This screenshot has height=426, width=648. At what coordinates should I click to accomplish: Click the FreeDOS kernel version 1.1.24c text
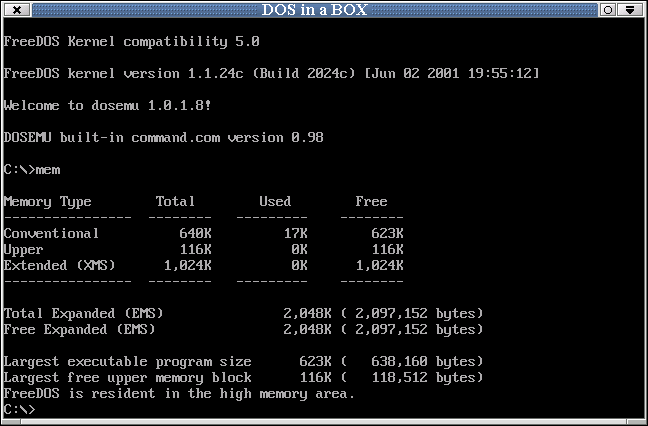coord(123,74)
